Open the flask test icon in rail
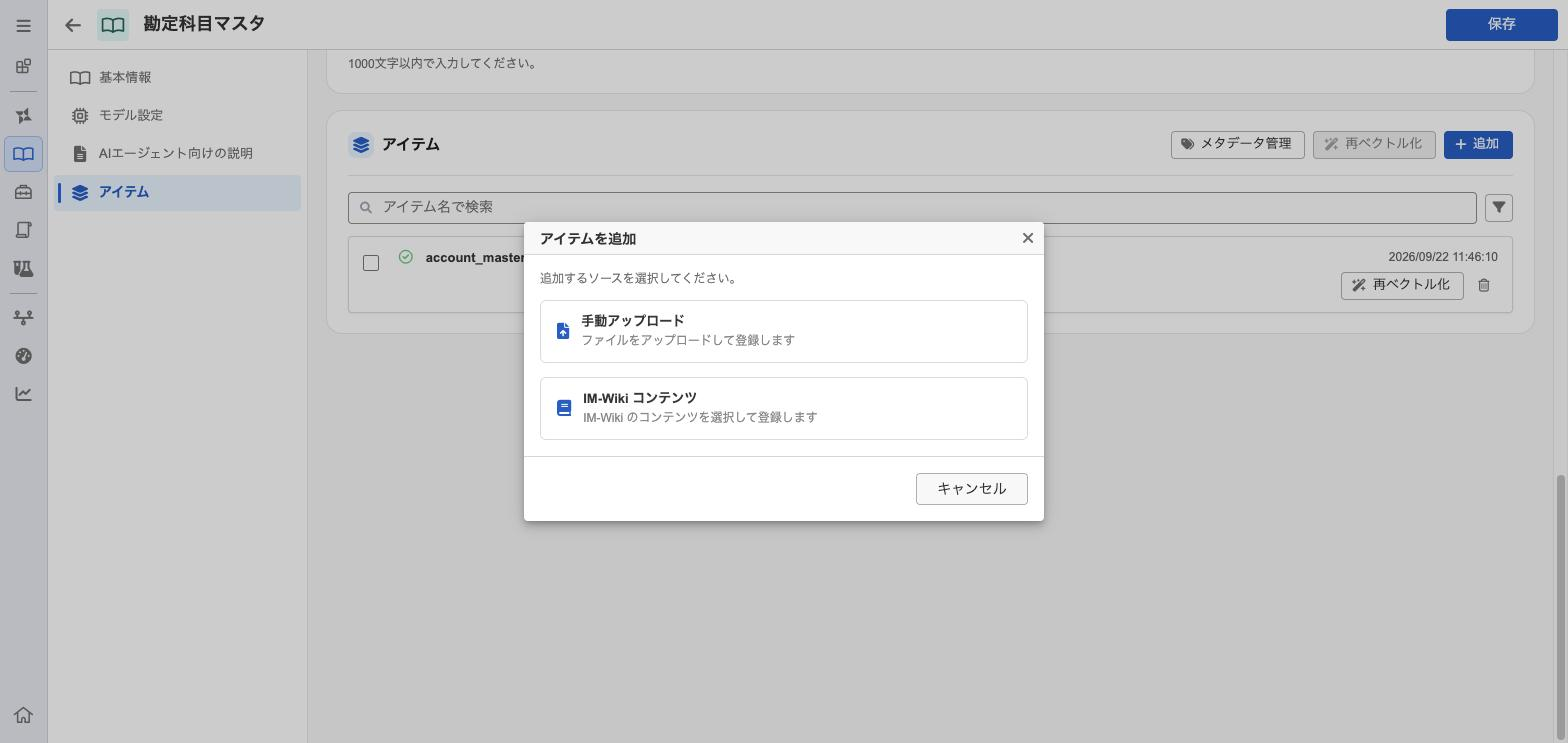 [23, 268]
